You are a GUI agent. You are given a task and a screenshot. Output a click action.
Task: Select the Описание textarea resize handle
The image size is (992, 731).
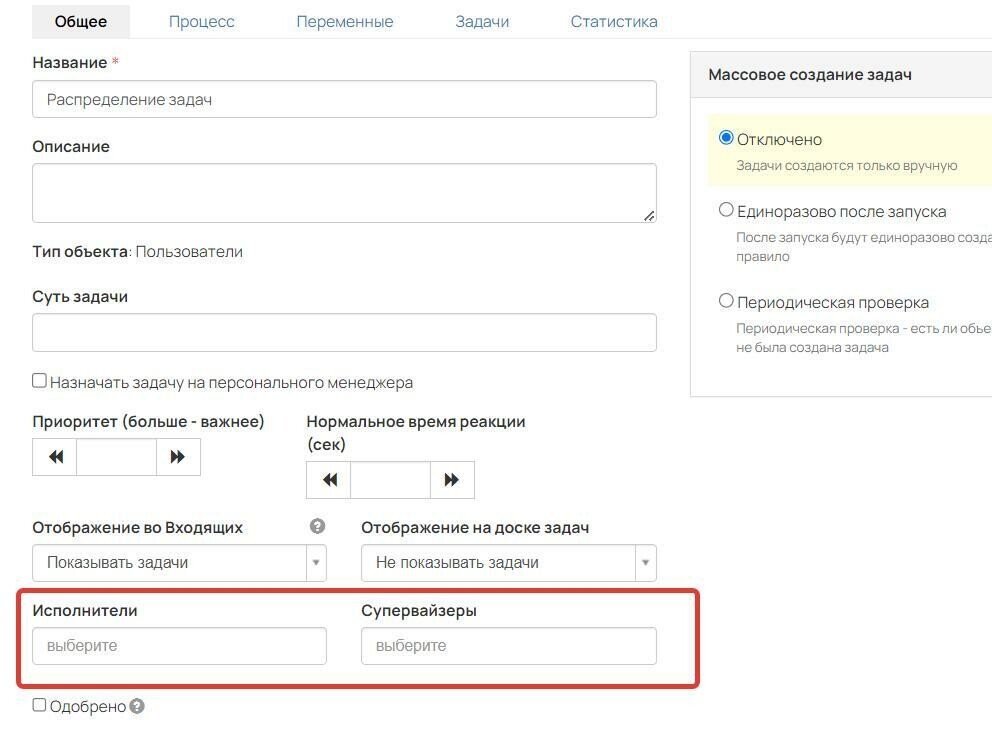click(649, 216)
